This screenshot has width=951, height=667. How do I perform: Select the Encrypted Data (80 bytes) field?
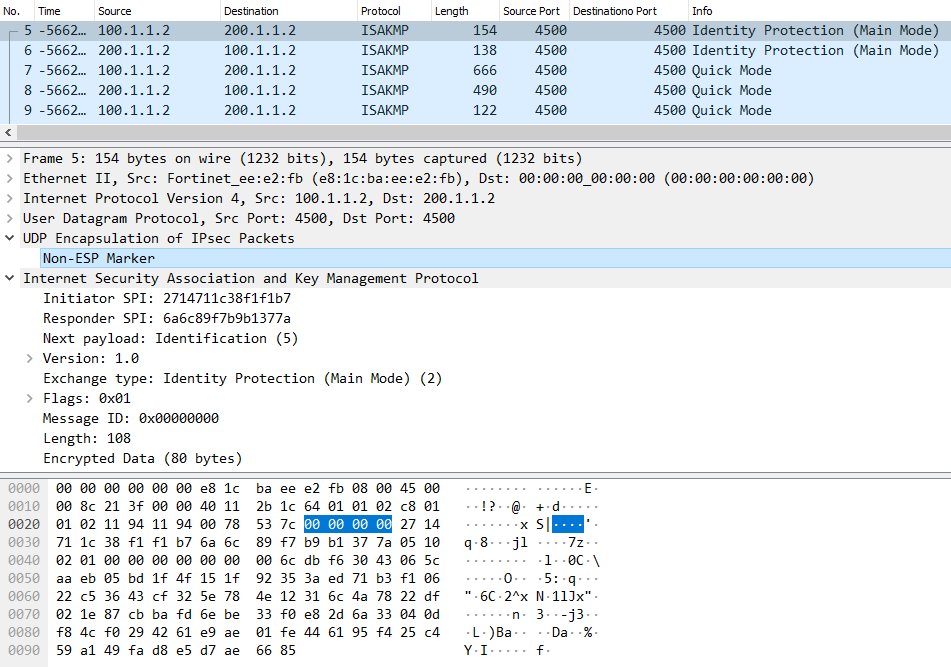coord(142,459)
